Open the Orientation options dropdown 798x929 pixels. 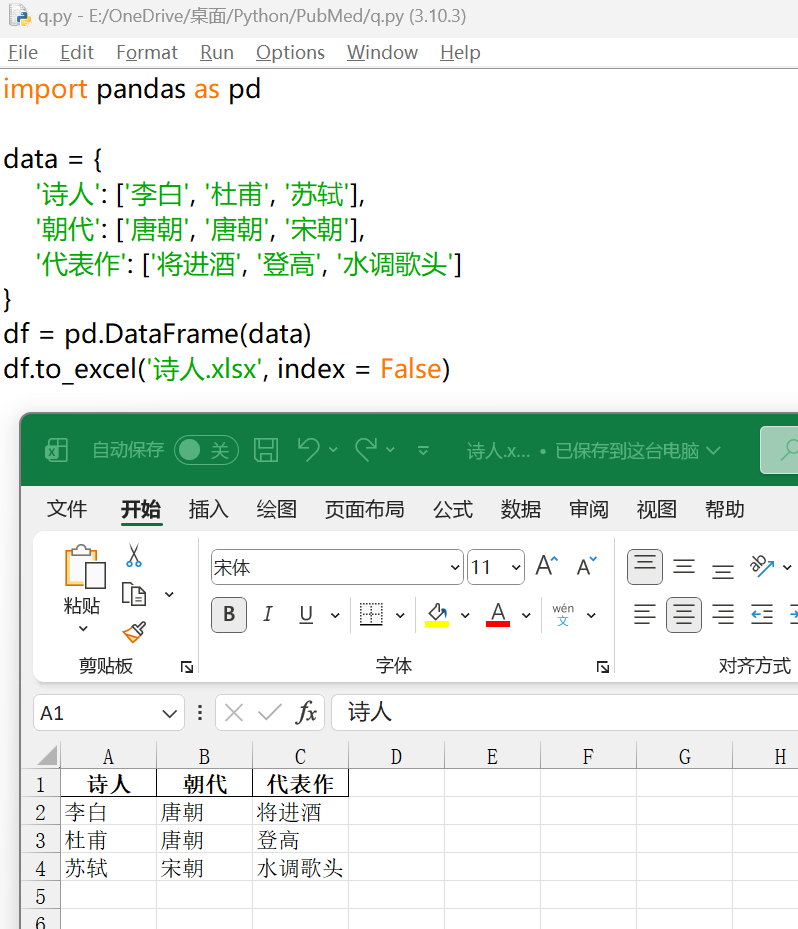click(x=787, y=568)
